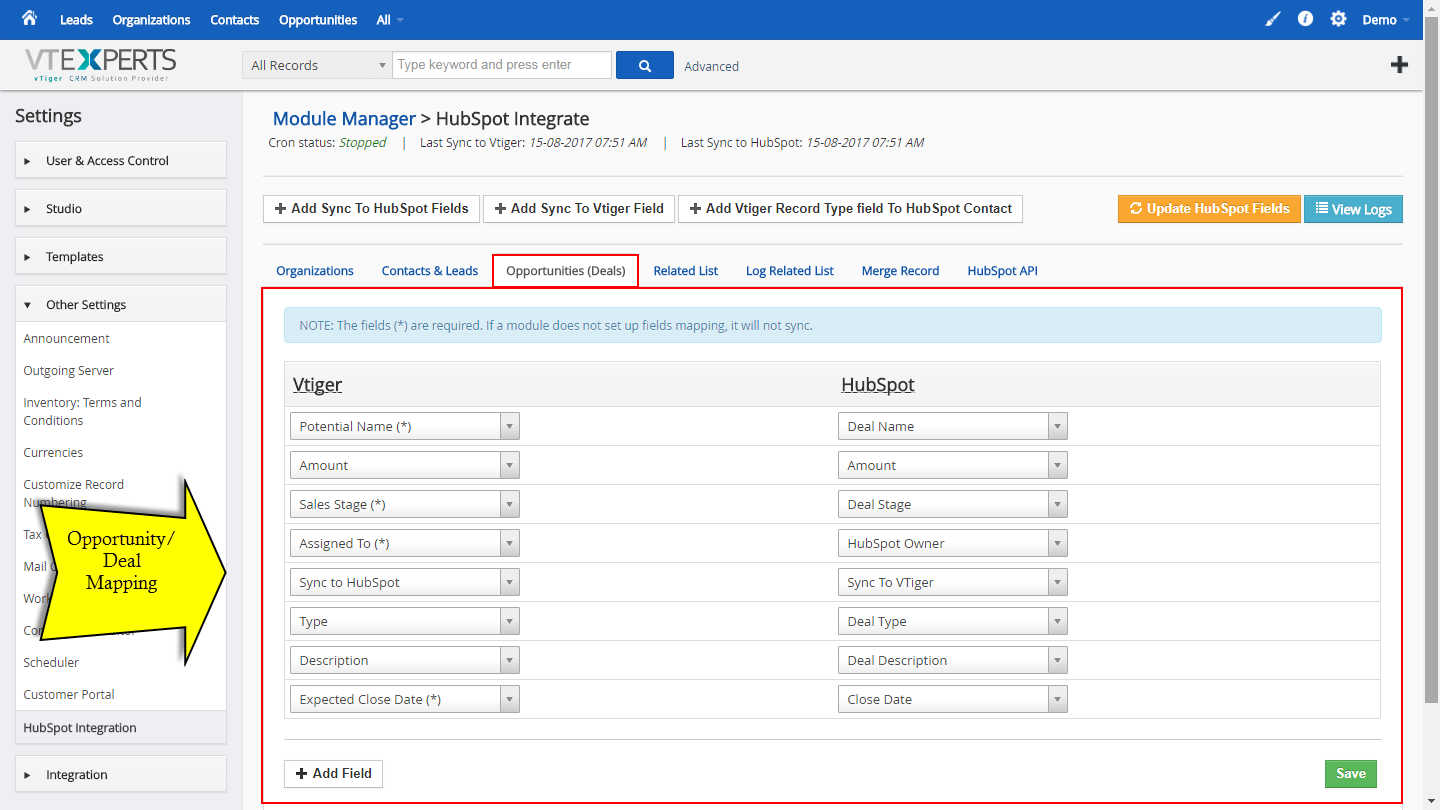Open View Logs

coord(1354,209)
